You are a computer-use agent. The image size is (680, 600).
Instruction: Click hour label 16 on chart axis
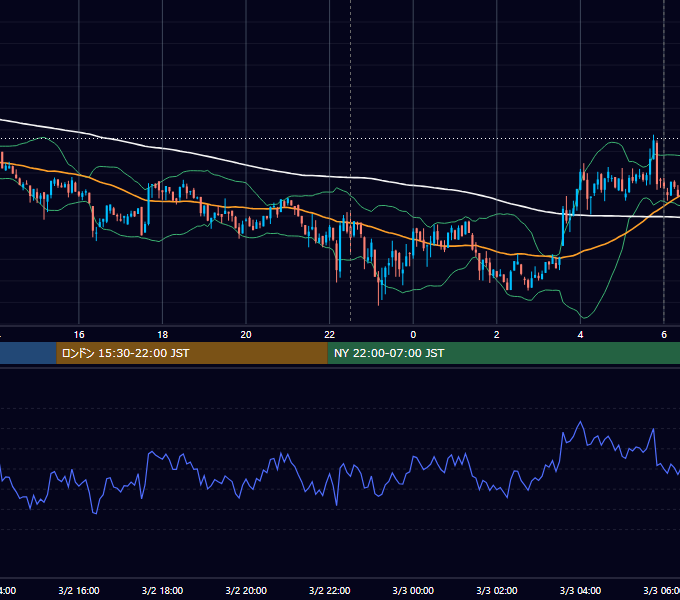[x=79, y=335]
